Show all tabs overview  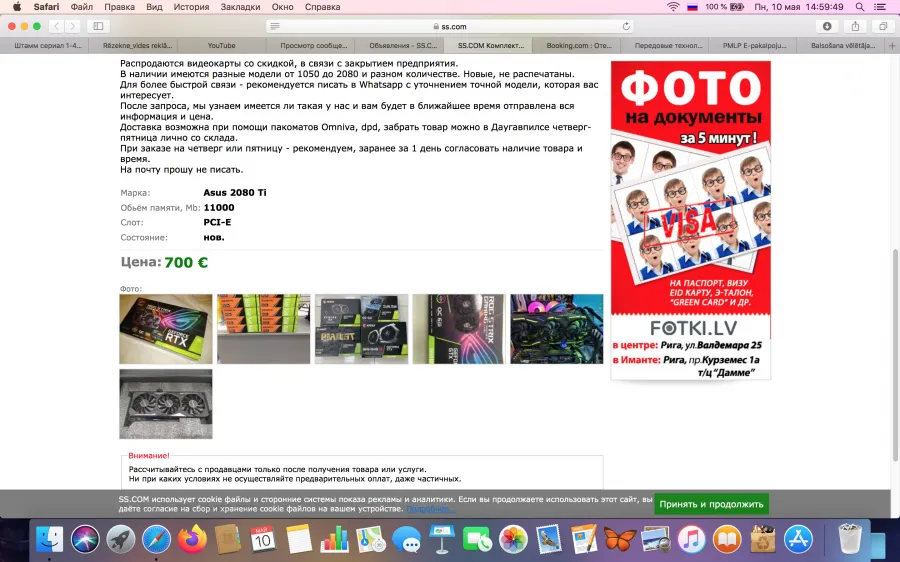coord(883,26)
